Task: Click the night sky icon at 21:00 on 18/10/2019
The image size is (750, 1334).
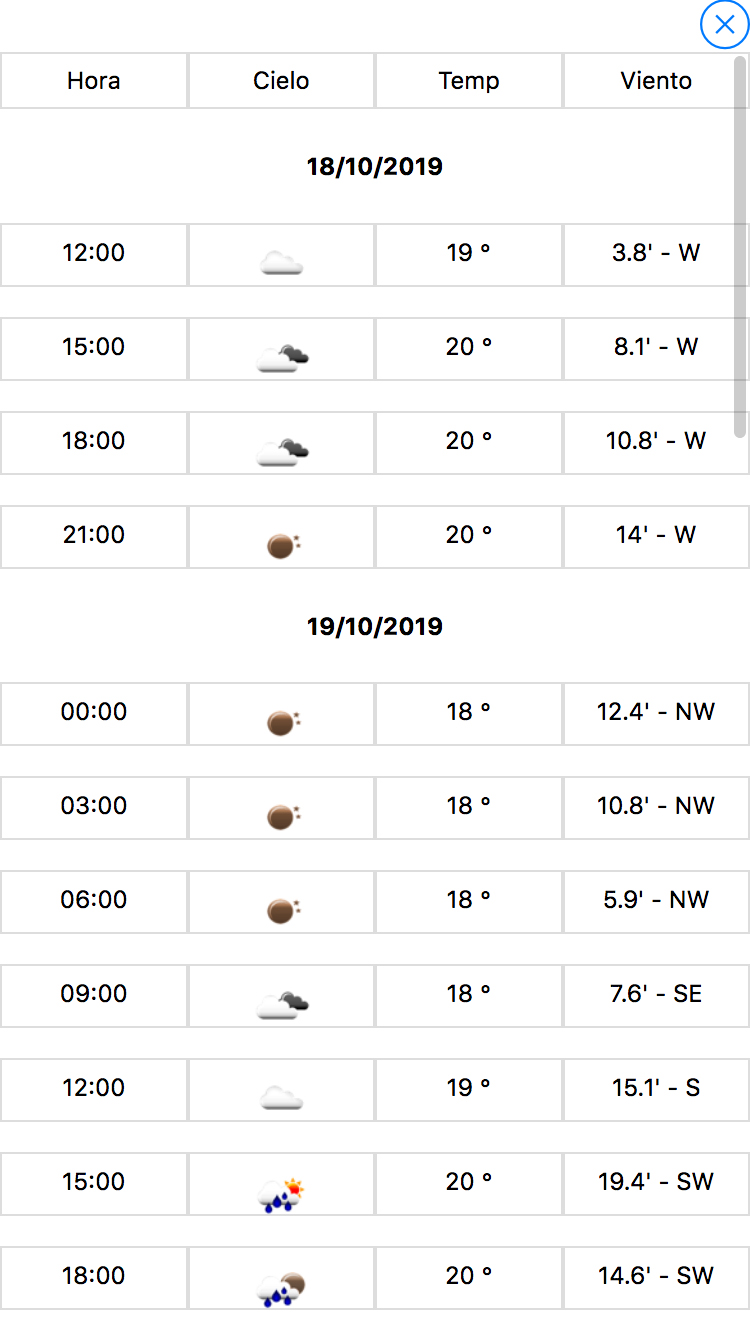Action: click(x=283, y=545)
